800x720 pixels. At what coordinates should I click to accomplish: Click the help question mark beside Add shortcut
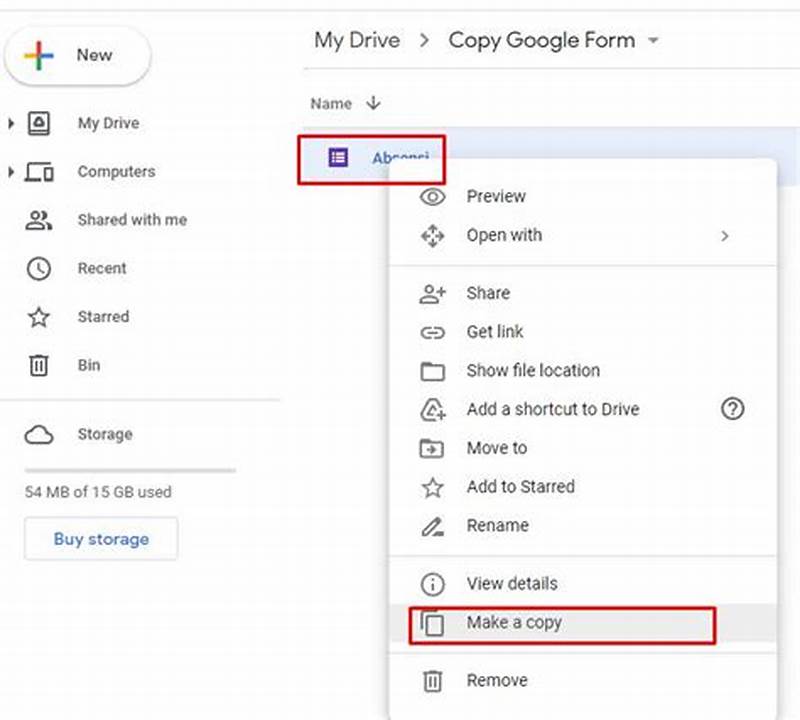tap(733, 410)
